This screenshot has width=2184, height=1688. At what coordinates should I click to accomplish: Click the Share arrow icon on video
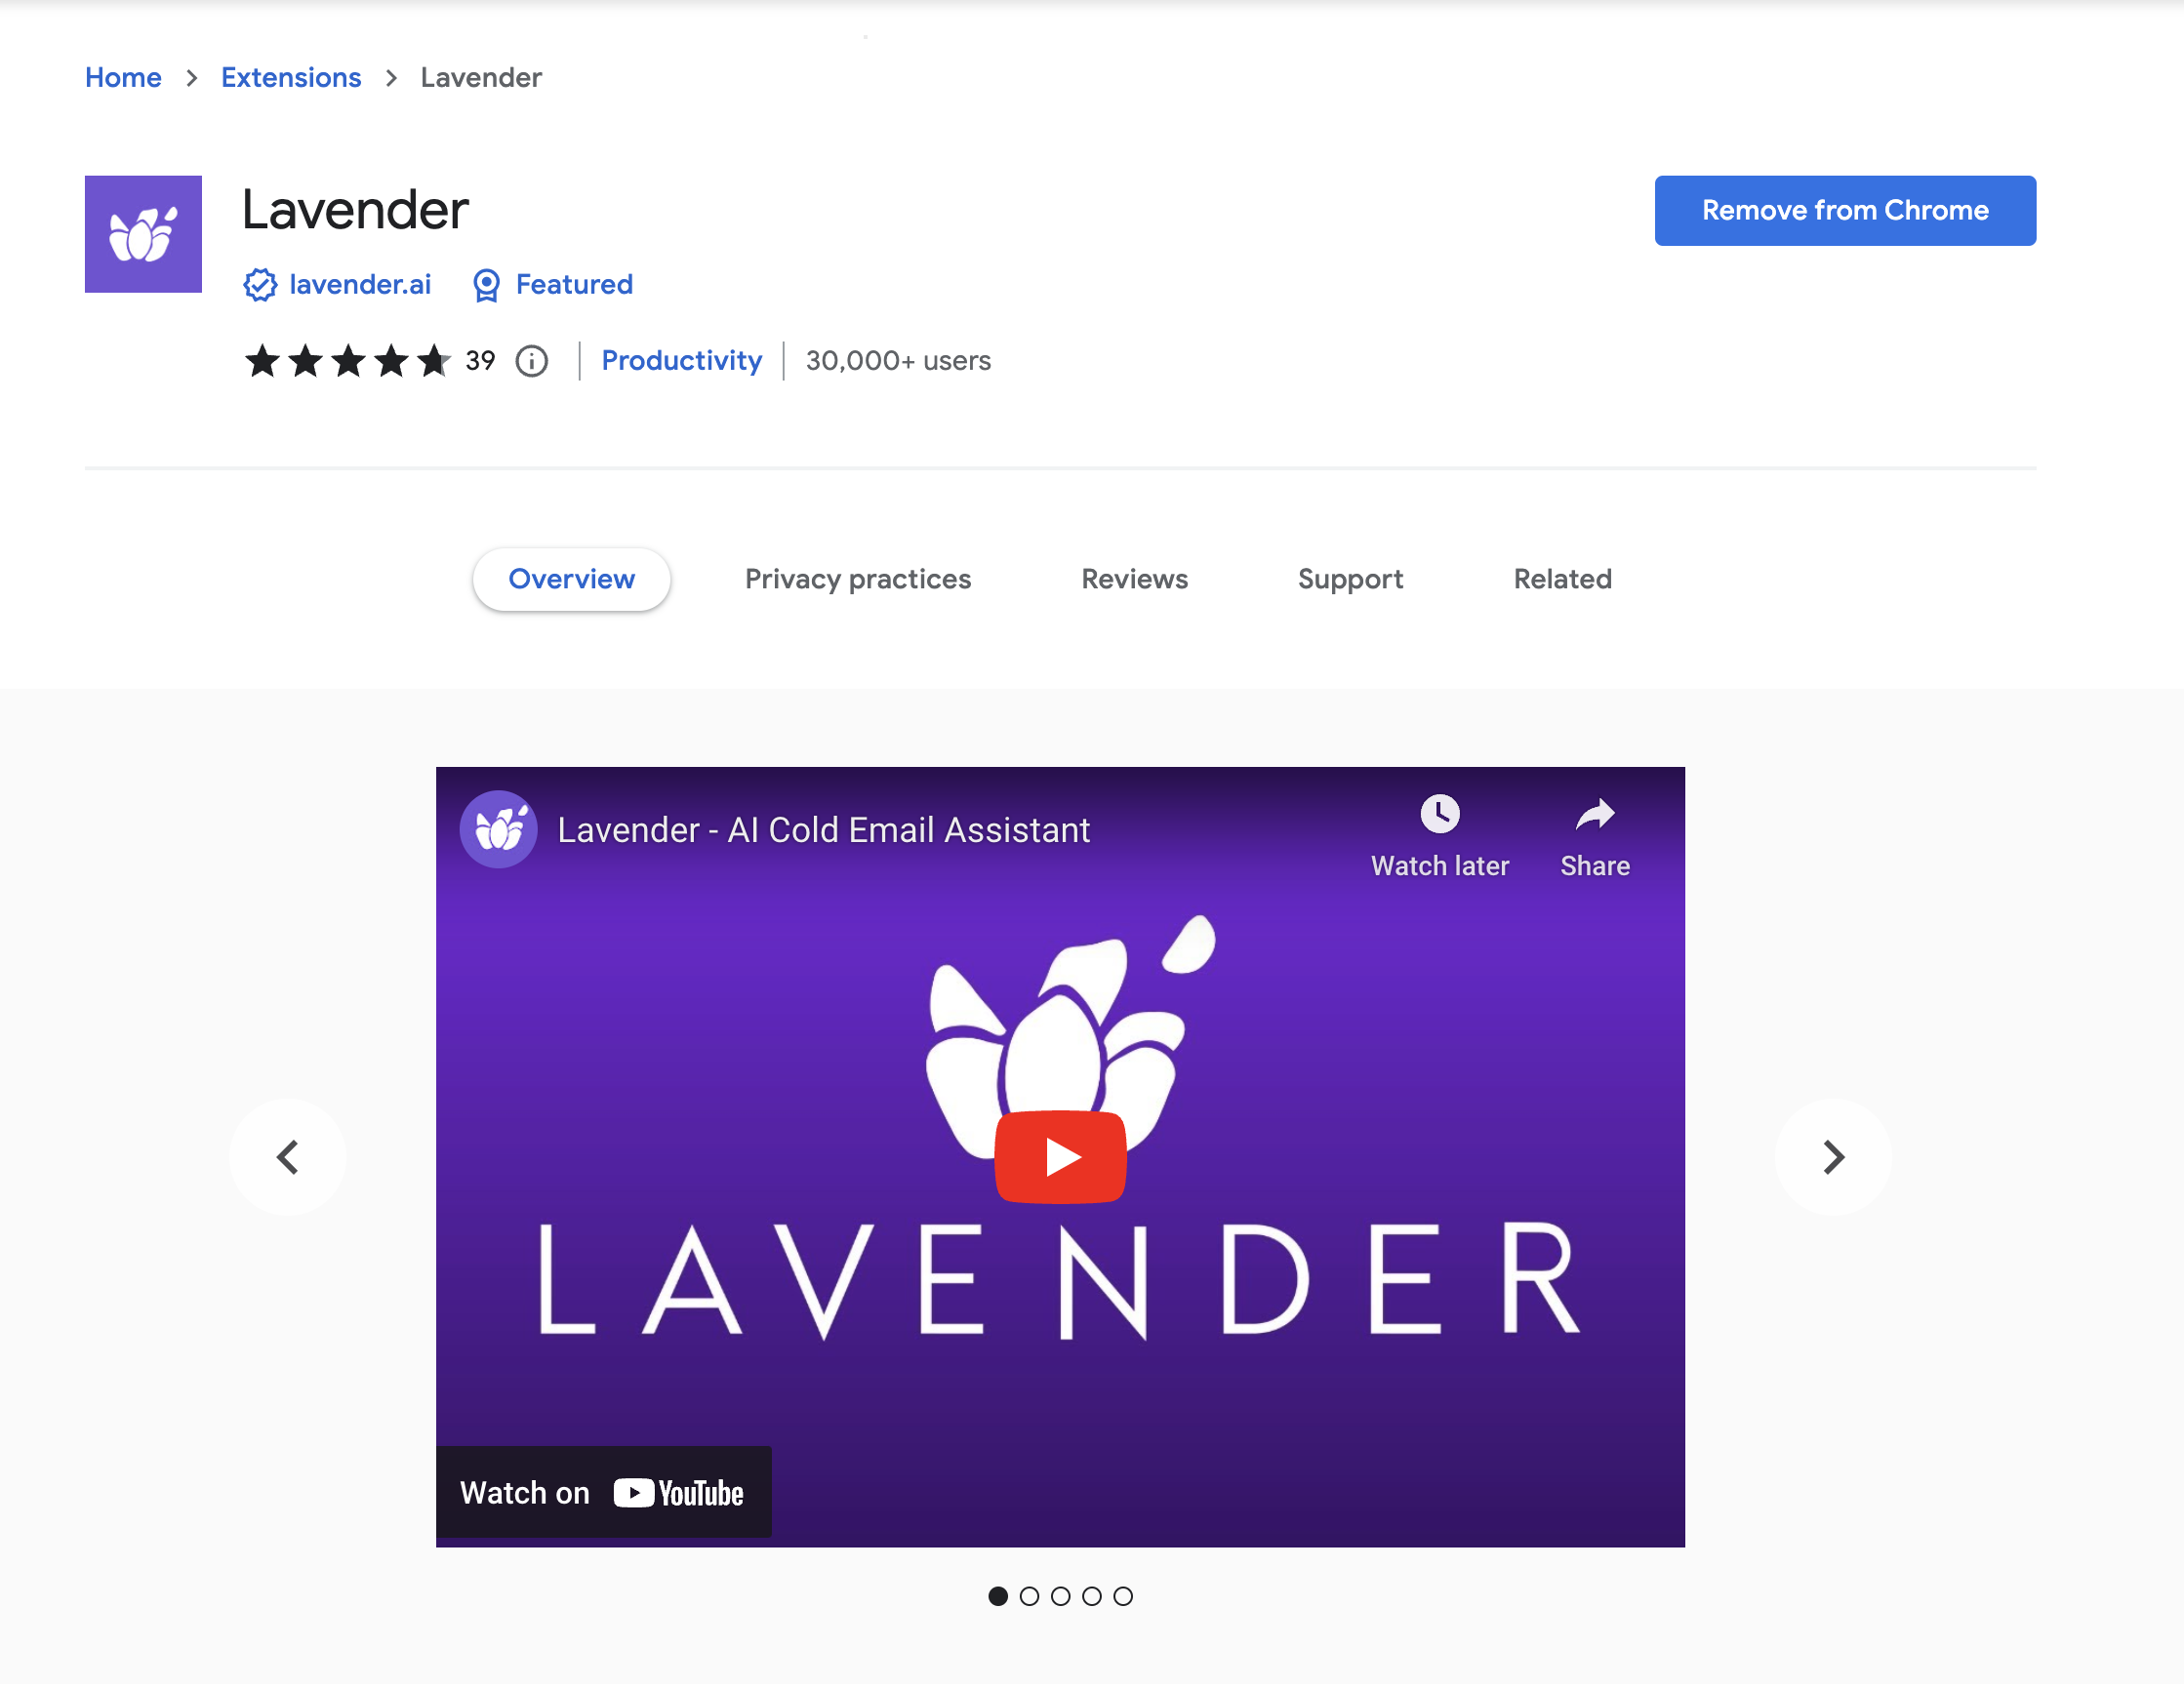pyautogui.click(x=1595, y=814)
